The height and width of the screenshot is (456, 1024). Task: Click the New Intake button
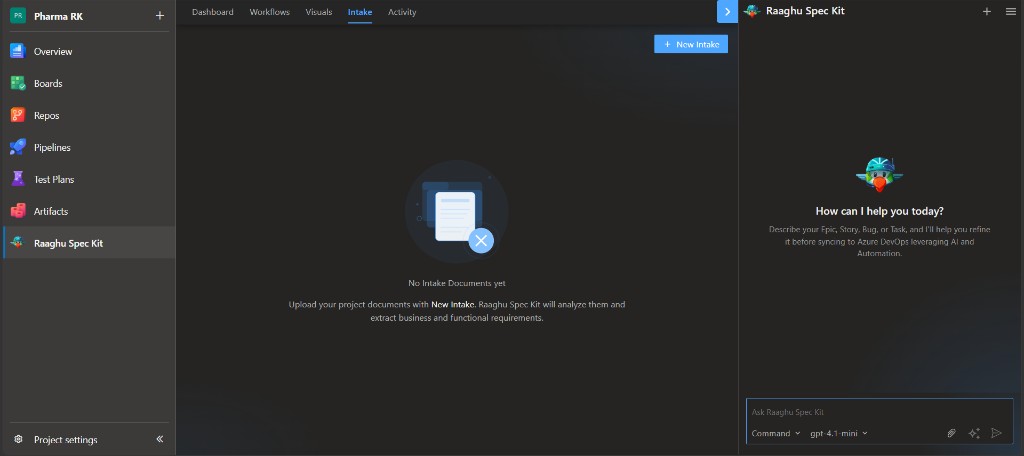point(691,44)
